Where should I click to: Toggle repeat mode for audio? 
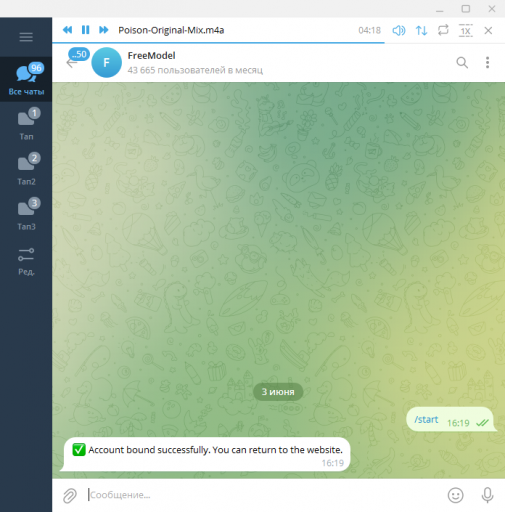443,30
